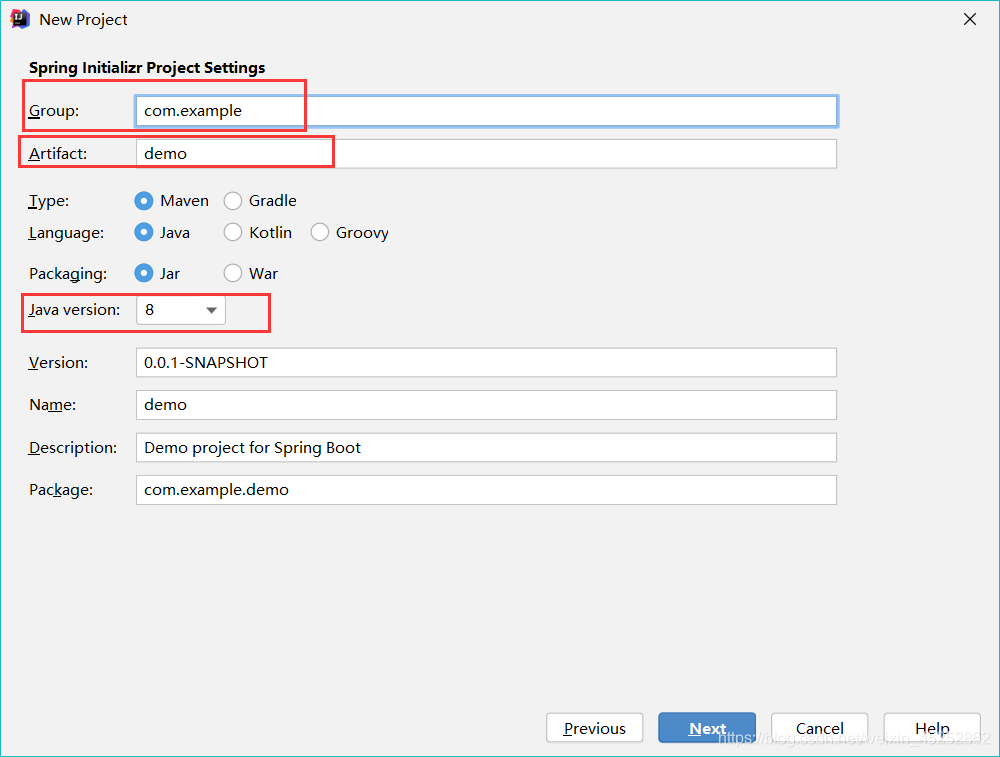Close the New Project dialog
Viewport: 1000px width, 757px height.
(969, 19)
